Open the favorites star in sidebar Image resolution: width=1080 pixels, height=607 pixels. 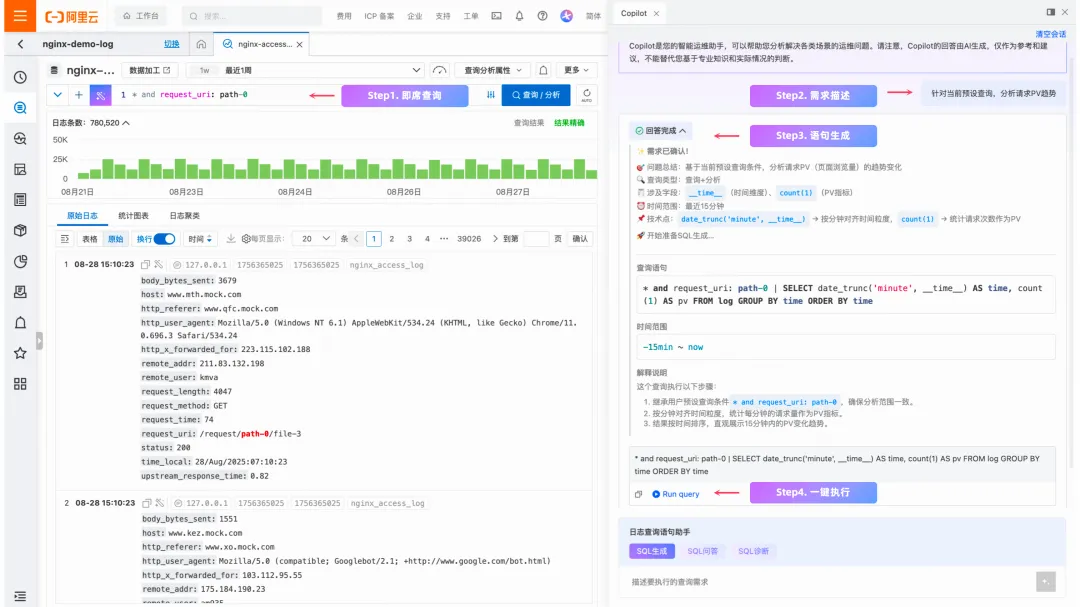click(20, 353)
